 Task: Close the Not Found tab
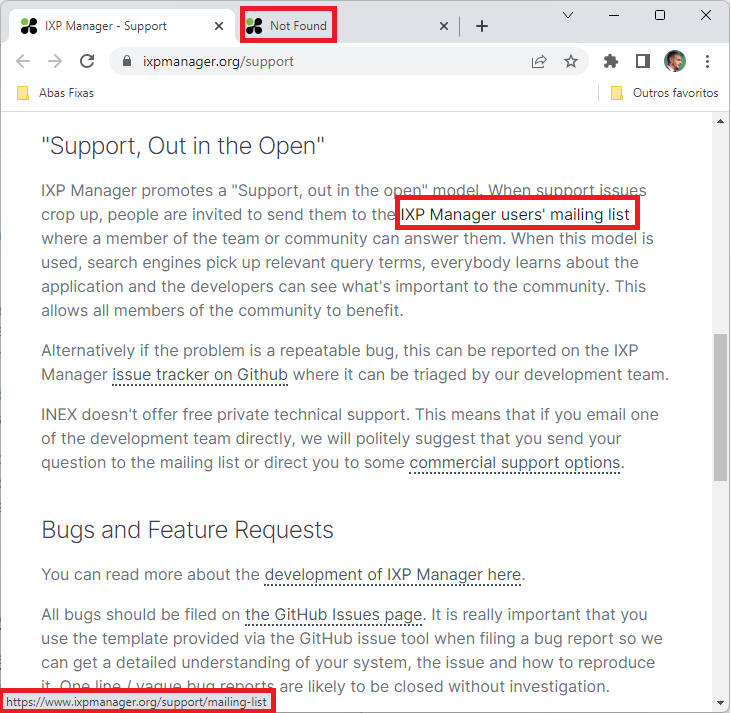444,26
